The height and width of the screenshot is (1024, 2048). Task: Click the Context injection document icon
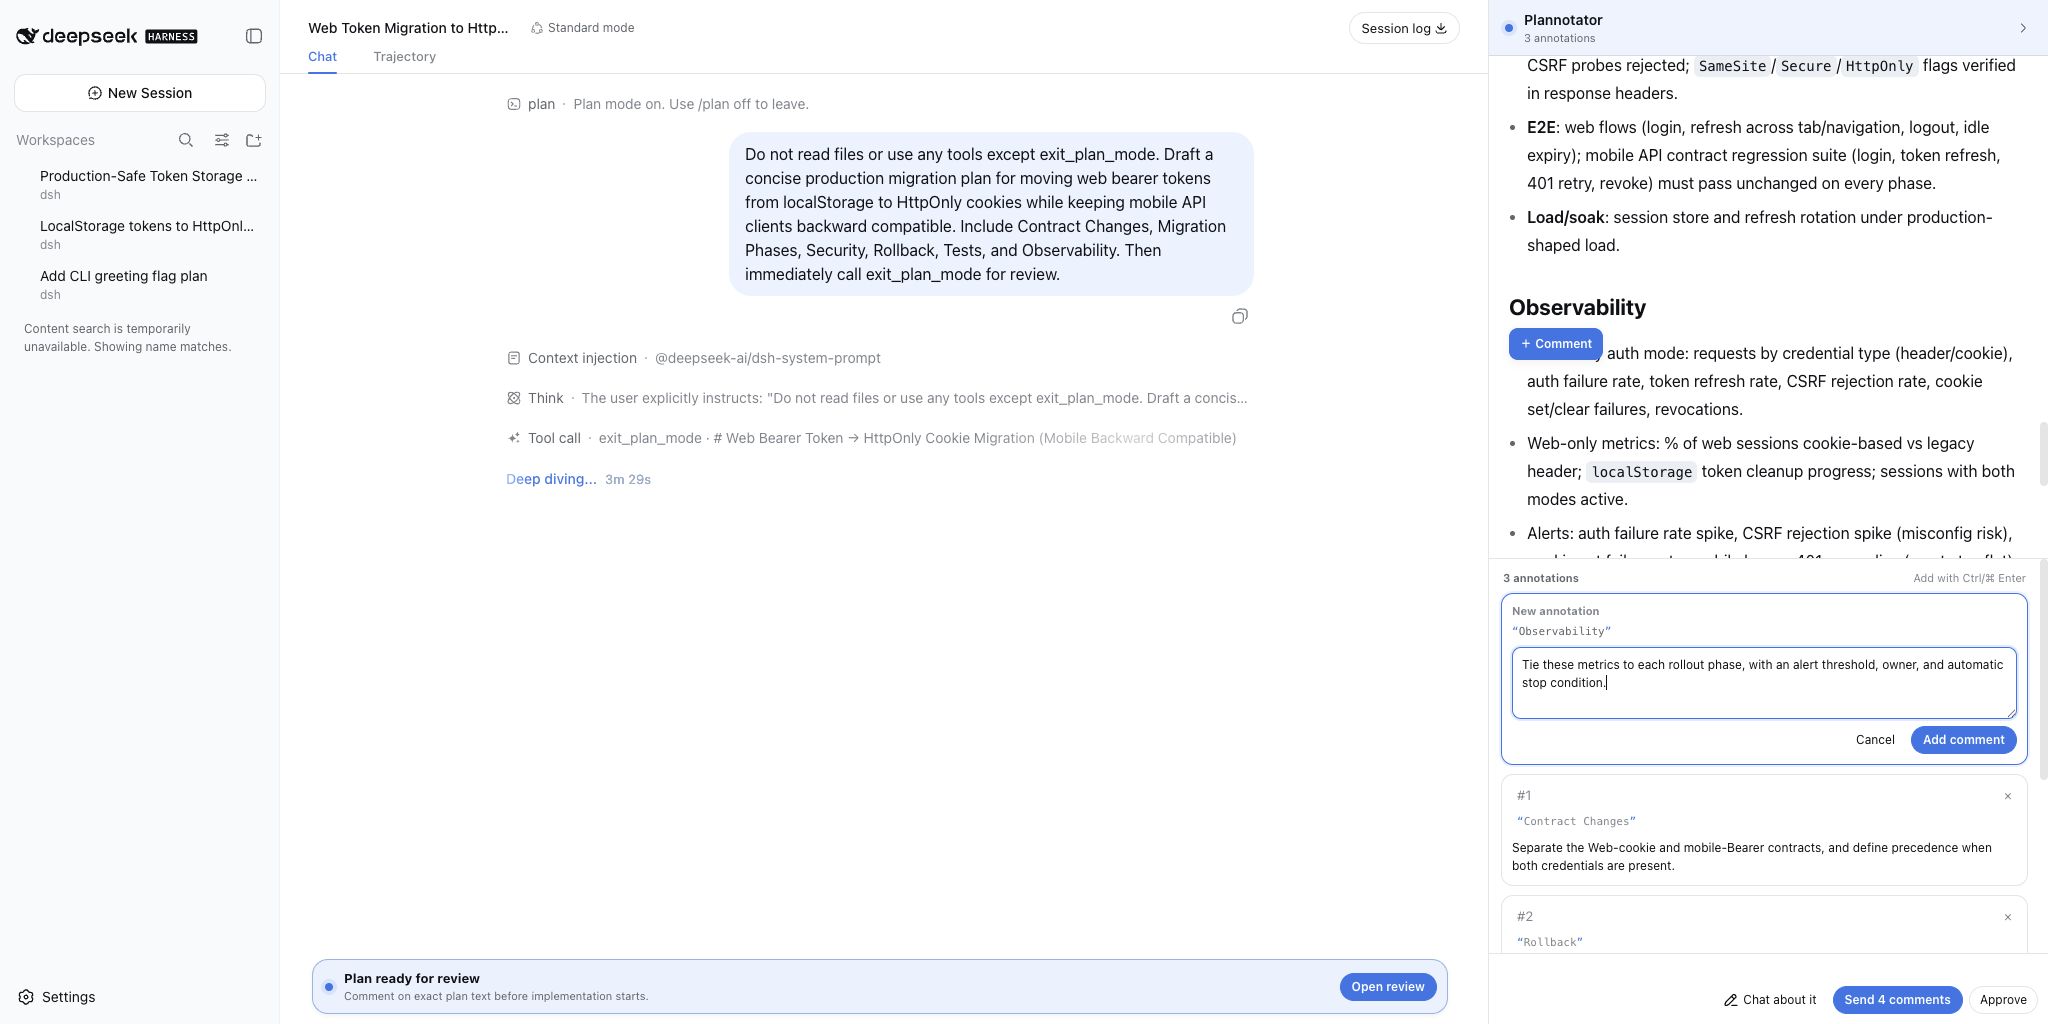(514, 358)
